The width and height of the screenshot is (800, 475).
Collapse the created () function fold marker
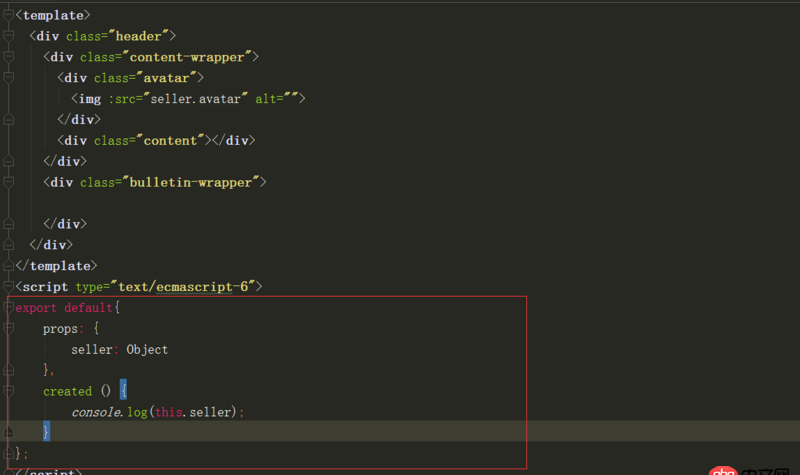point(8,391)
